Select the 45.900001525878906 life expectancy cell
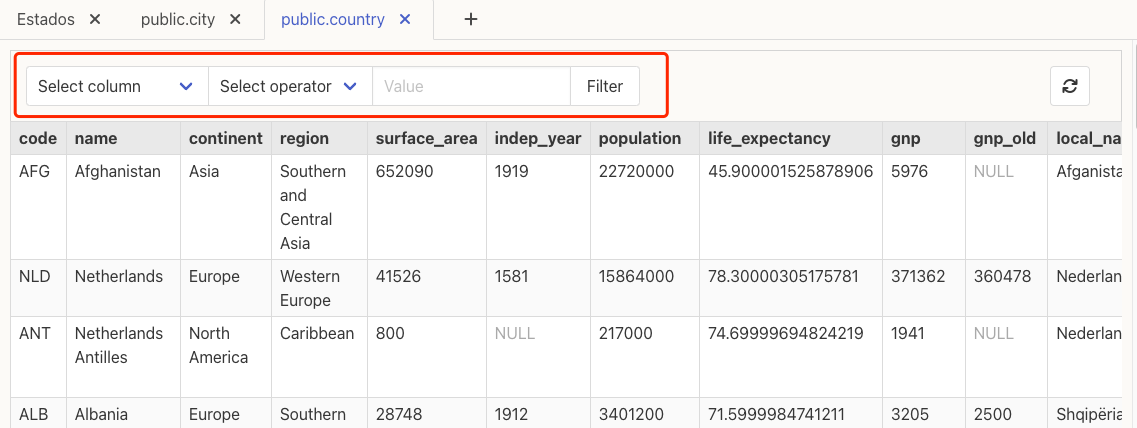The width and height of the screenshot is (1137, 428). coord(791,207)
